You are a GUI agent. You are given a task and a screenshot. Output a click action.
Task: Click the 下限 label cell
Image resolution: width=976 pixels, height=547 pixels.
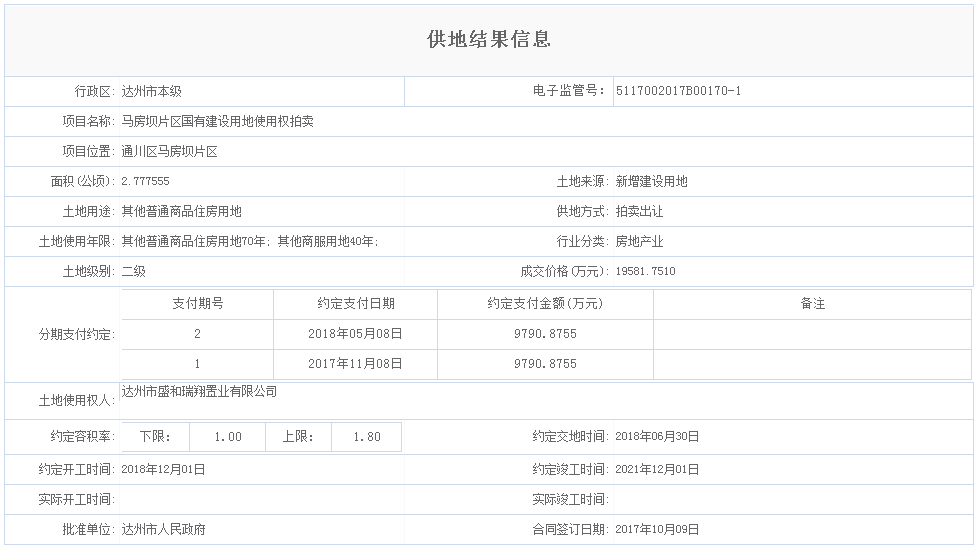[x=155, y=437]
